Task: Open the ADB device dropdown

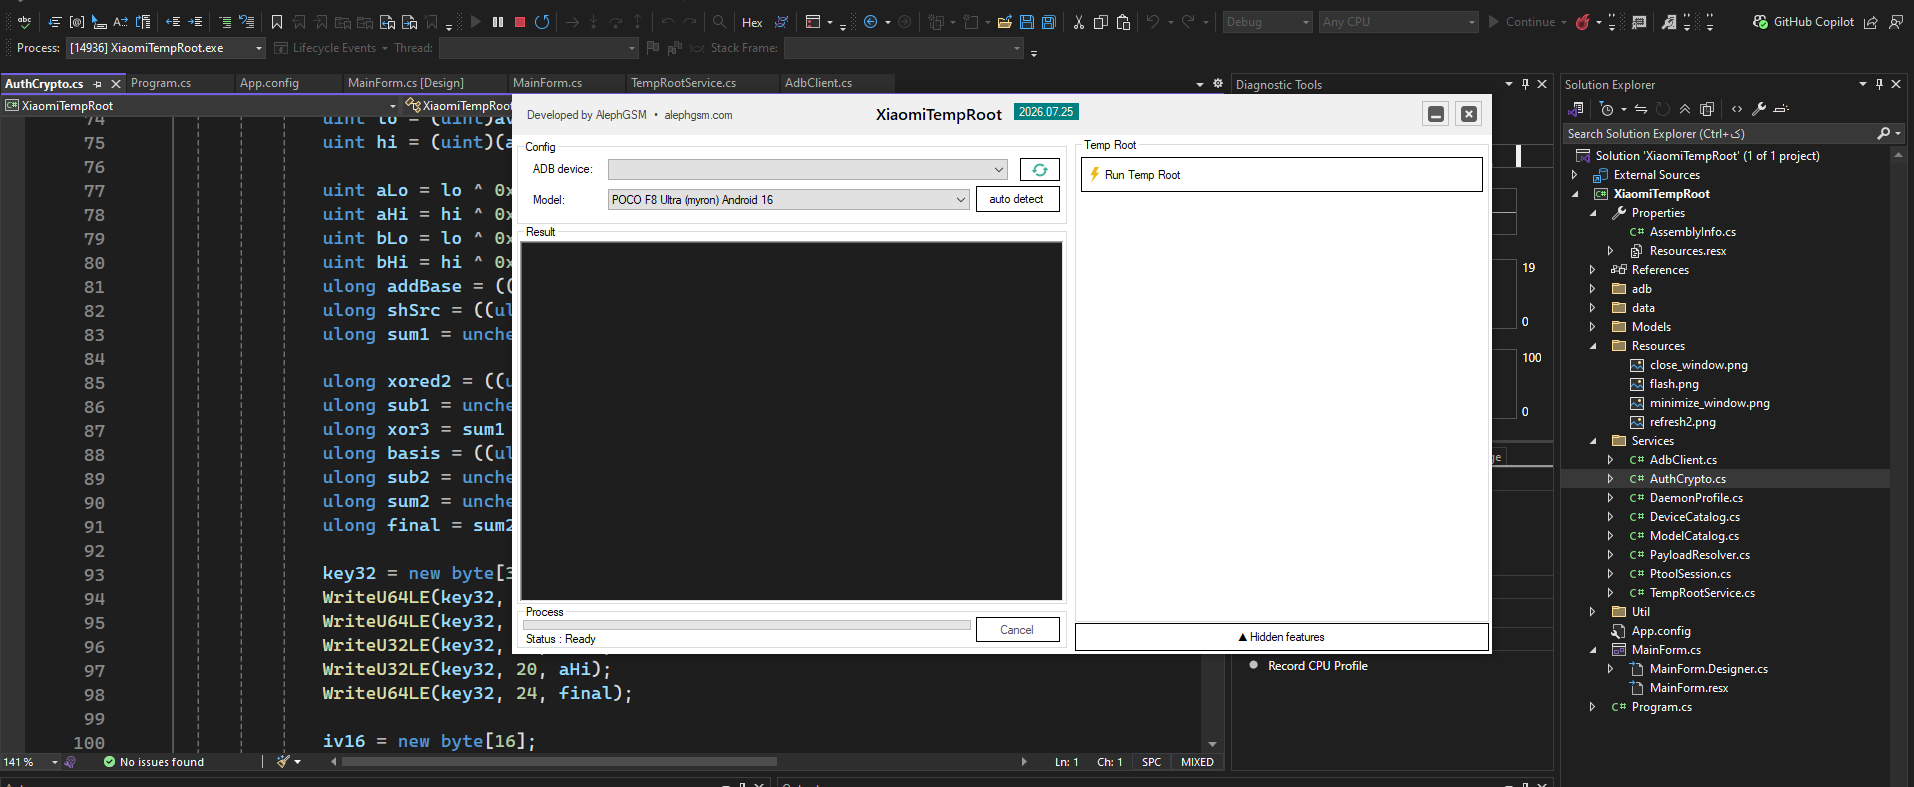Action: (x=808, y=170)
